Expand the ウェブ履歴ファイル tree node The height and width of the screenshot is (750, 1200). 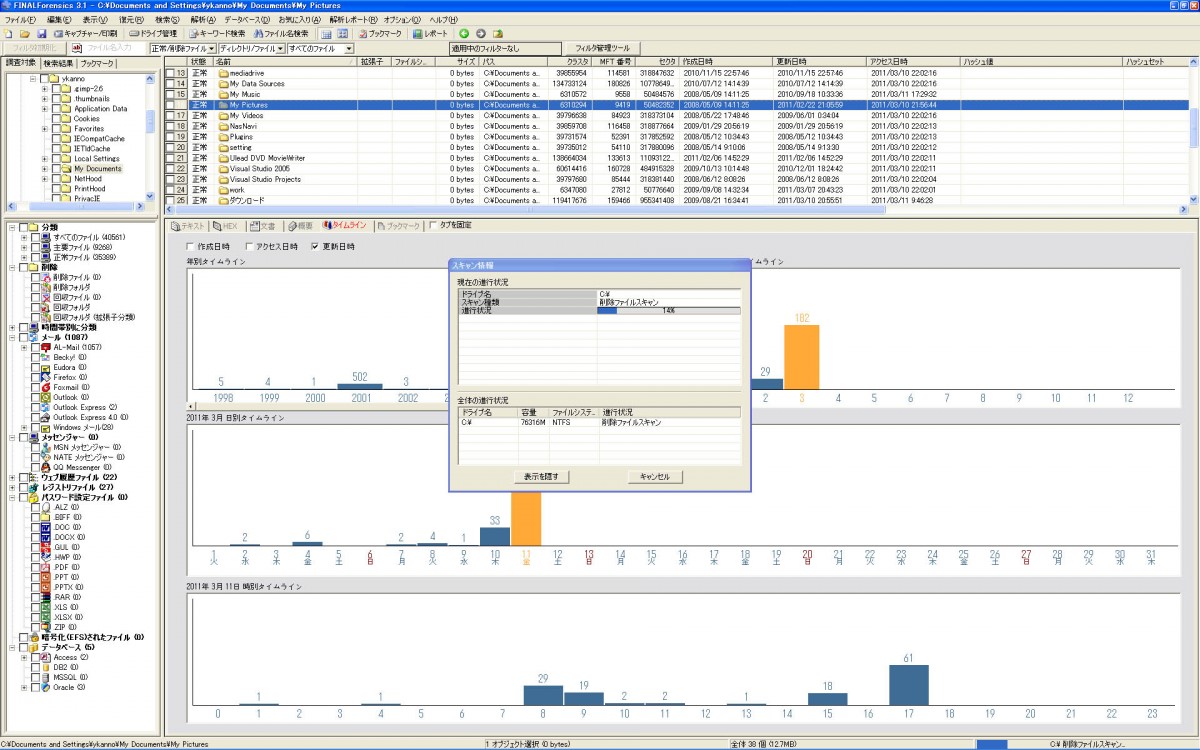point(12,477)
